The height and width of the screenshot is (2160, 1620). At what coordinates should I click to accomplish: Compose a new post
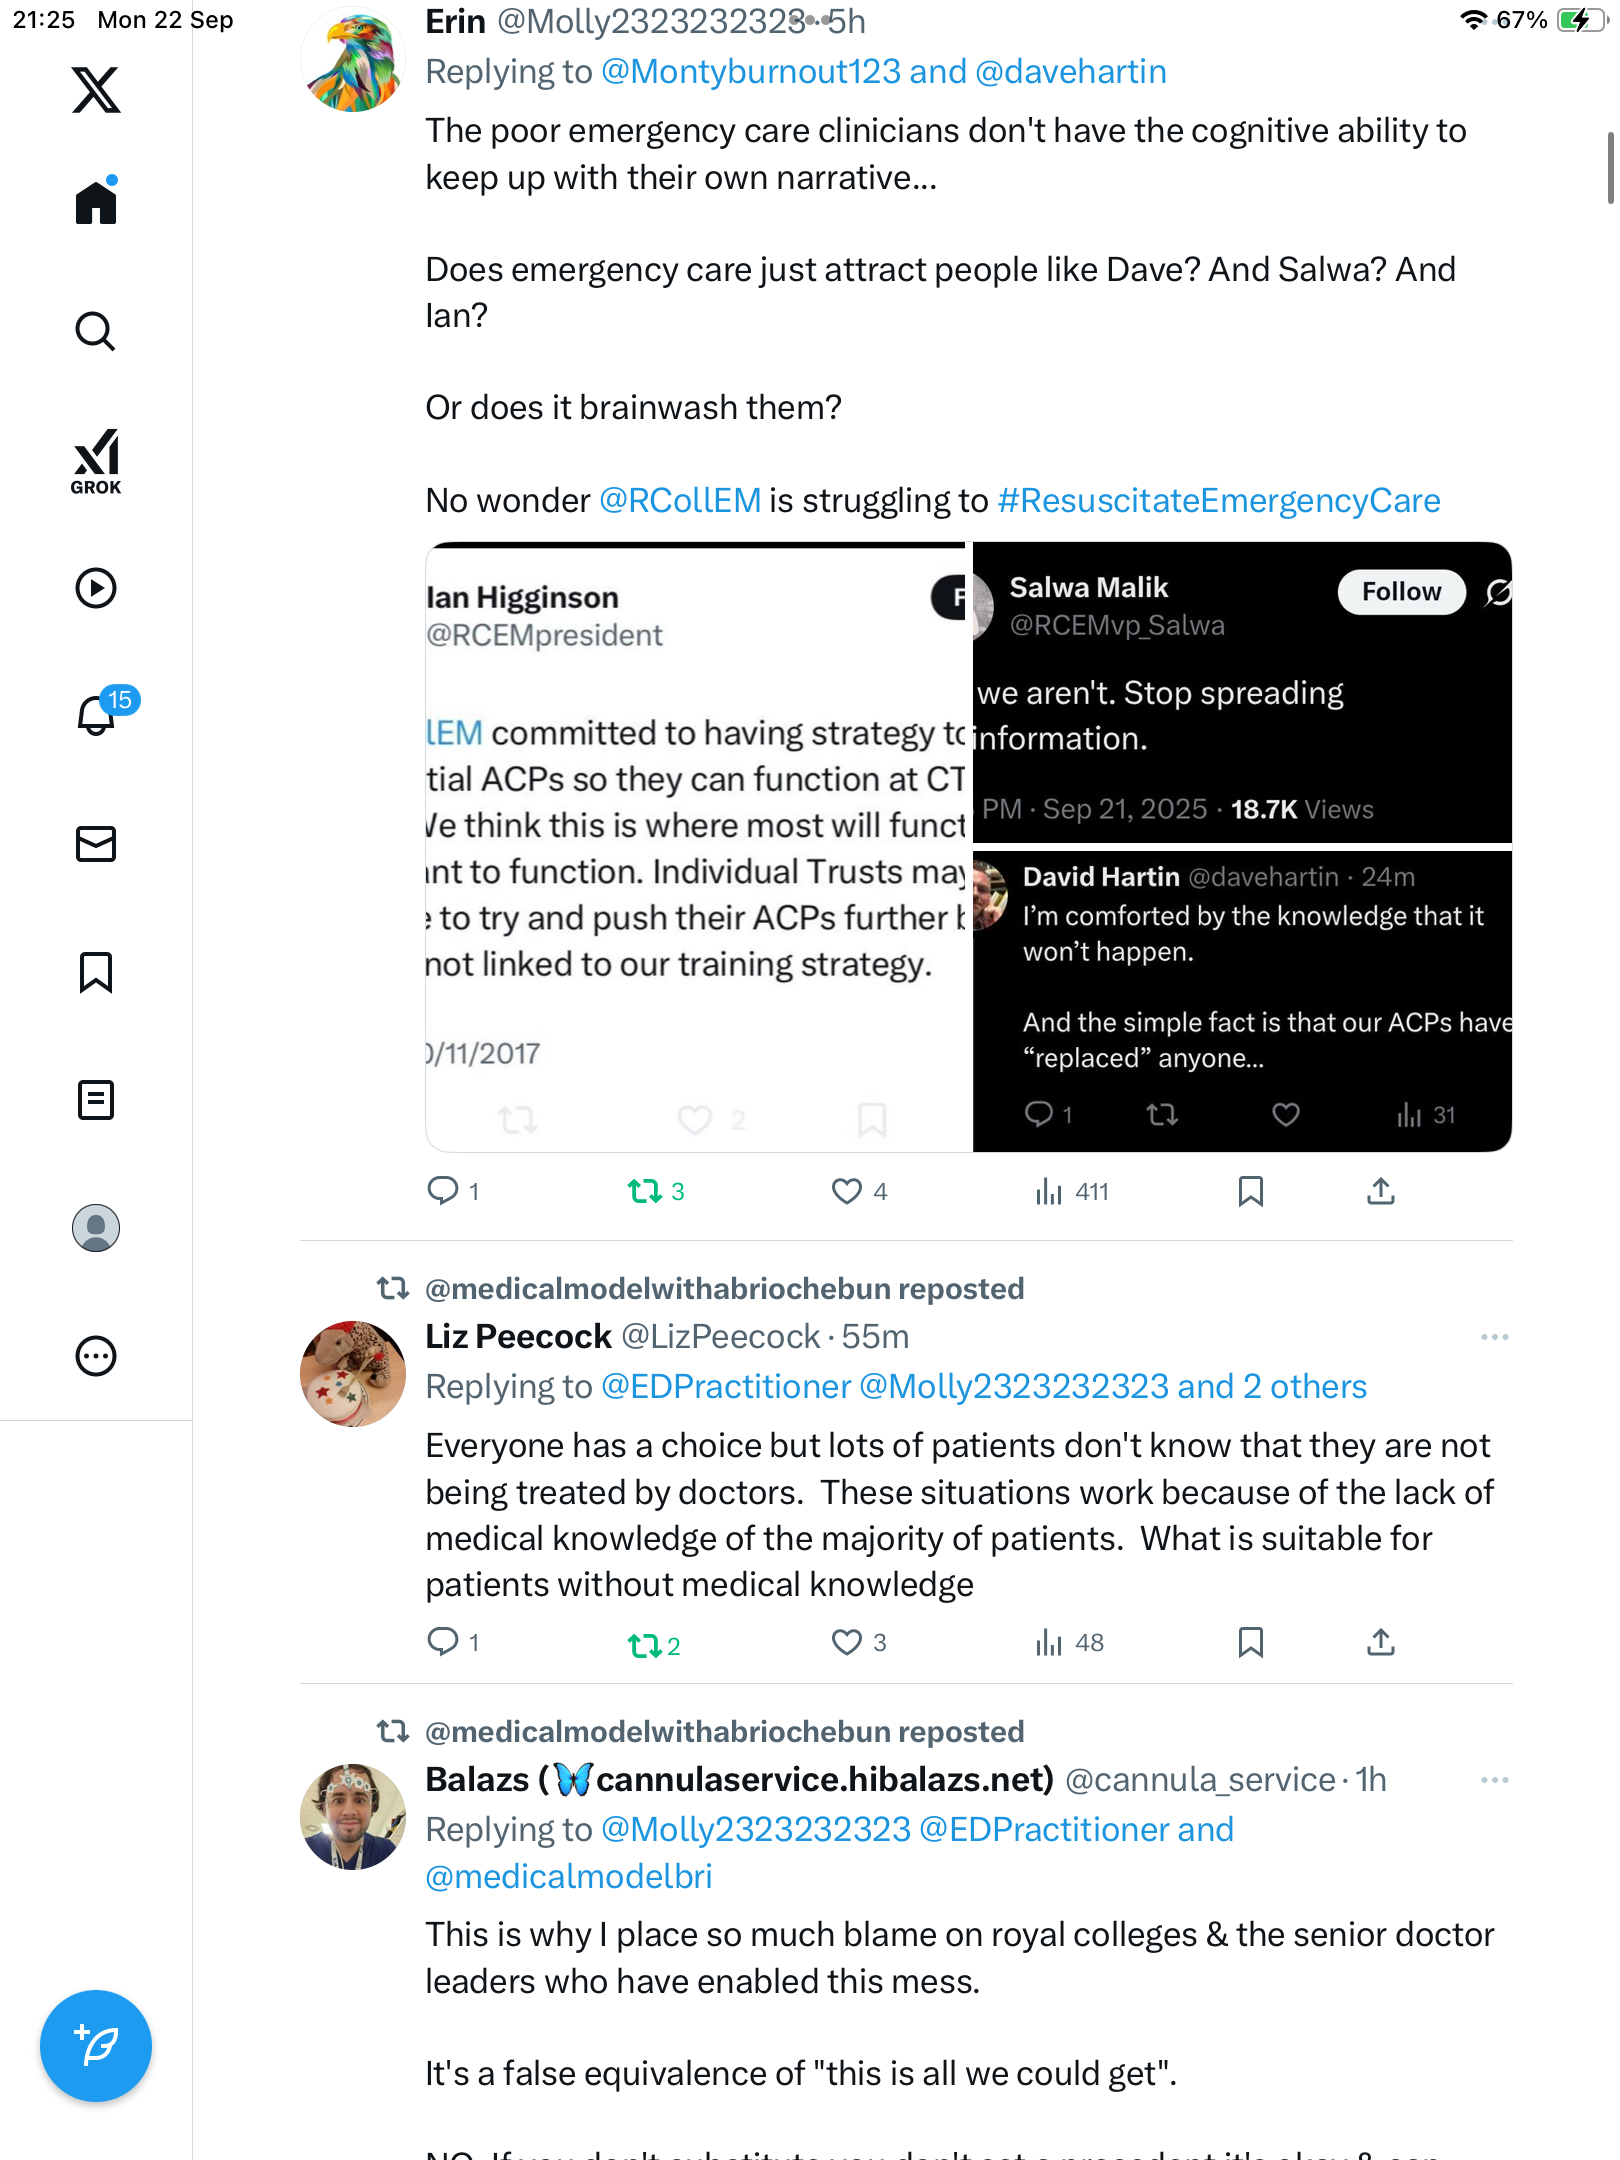96,2045
